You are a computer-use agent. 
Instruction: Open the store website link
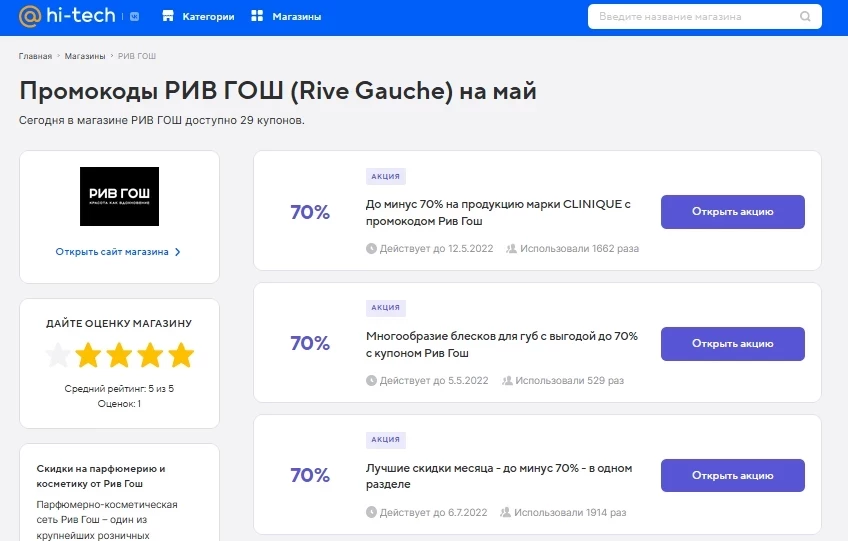coord(112,252)
